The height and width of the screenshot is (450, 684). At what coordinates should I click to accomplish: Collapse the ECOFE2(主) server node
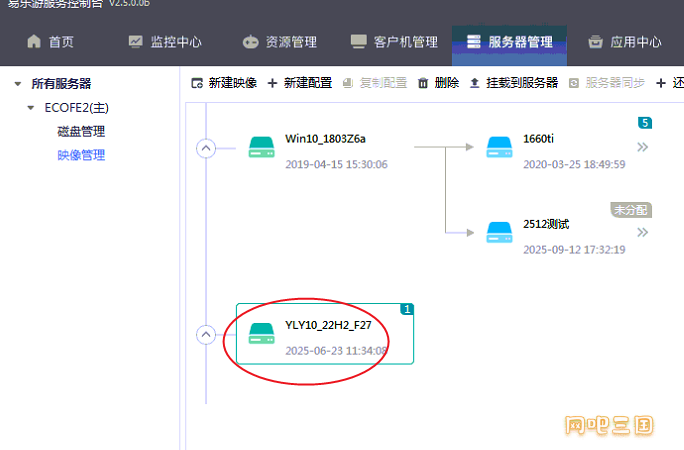click(x=33, y=107)
